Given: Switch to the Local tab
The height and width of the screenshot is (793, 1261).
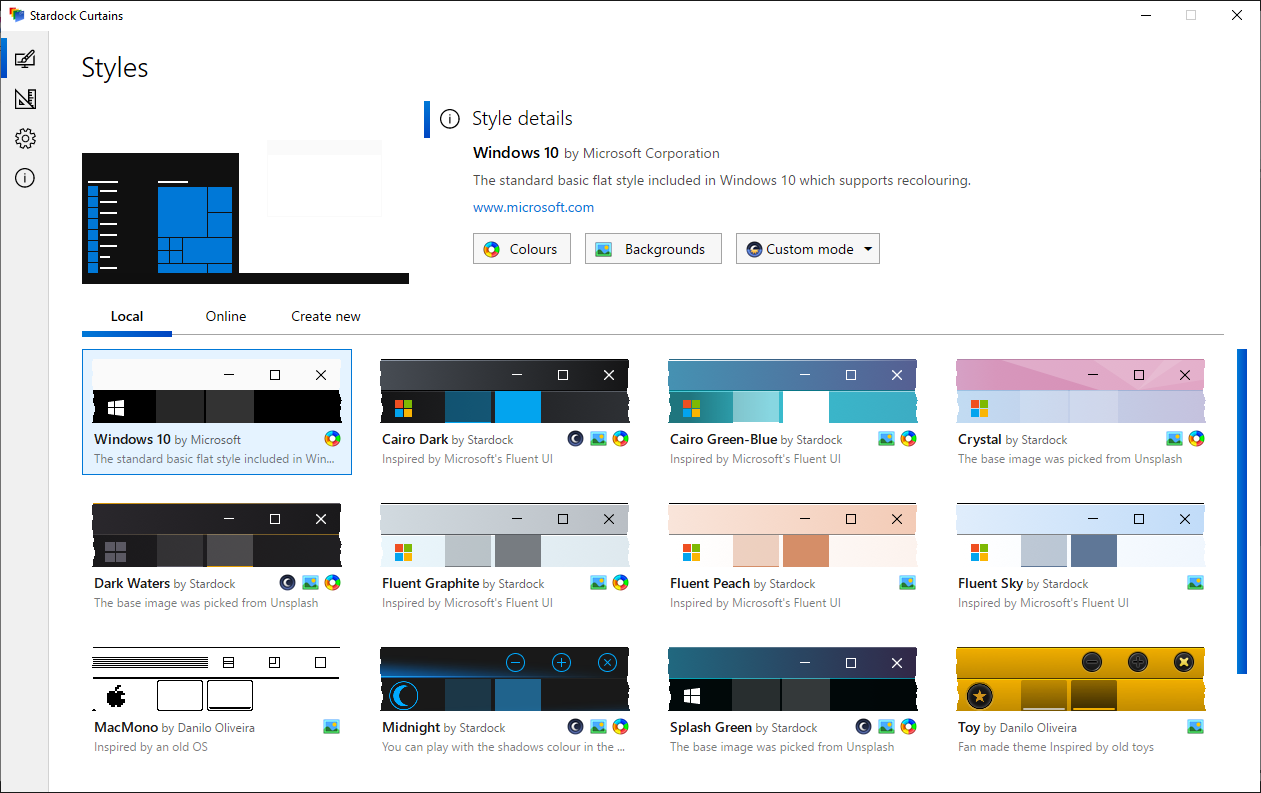Looking at the screenshot, I should pos(127,316).
